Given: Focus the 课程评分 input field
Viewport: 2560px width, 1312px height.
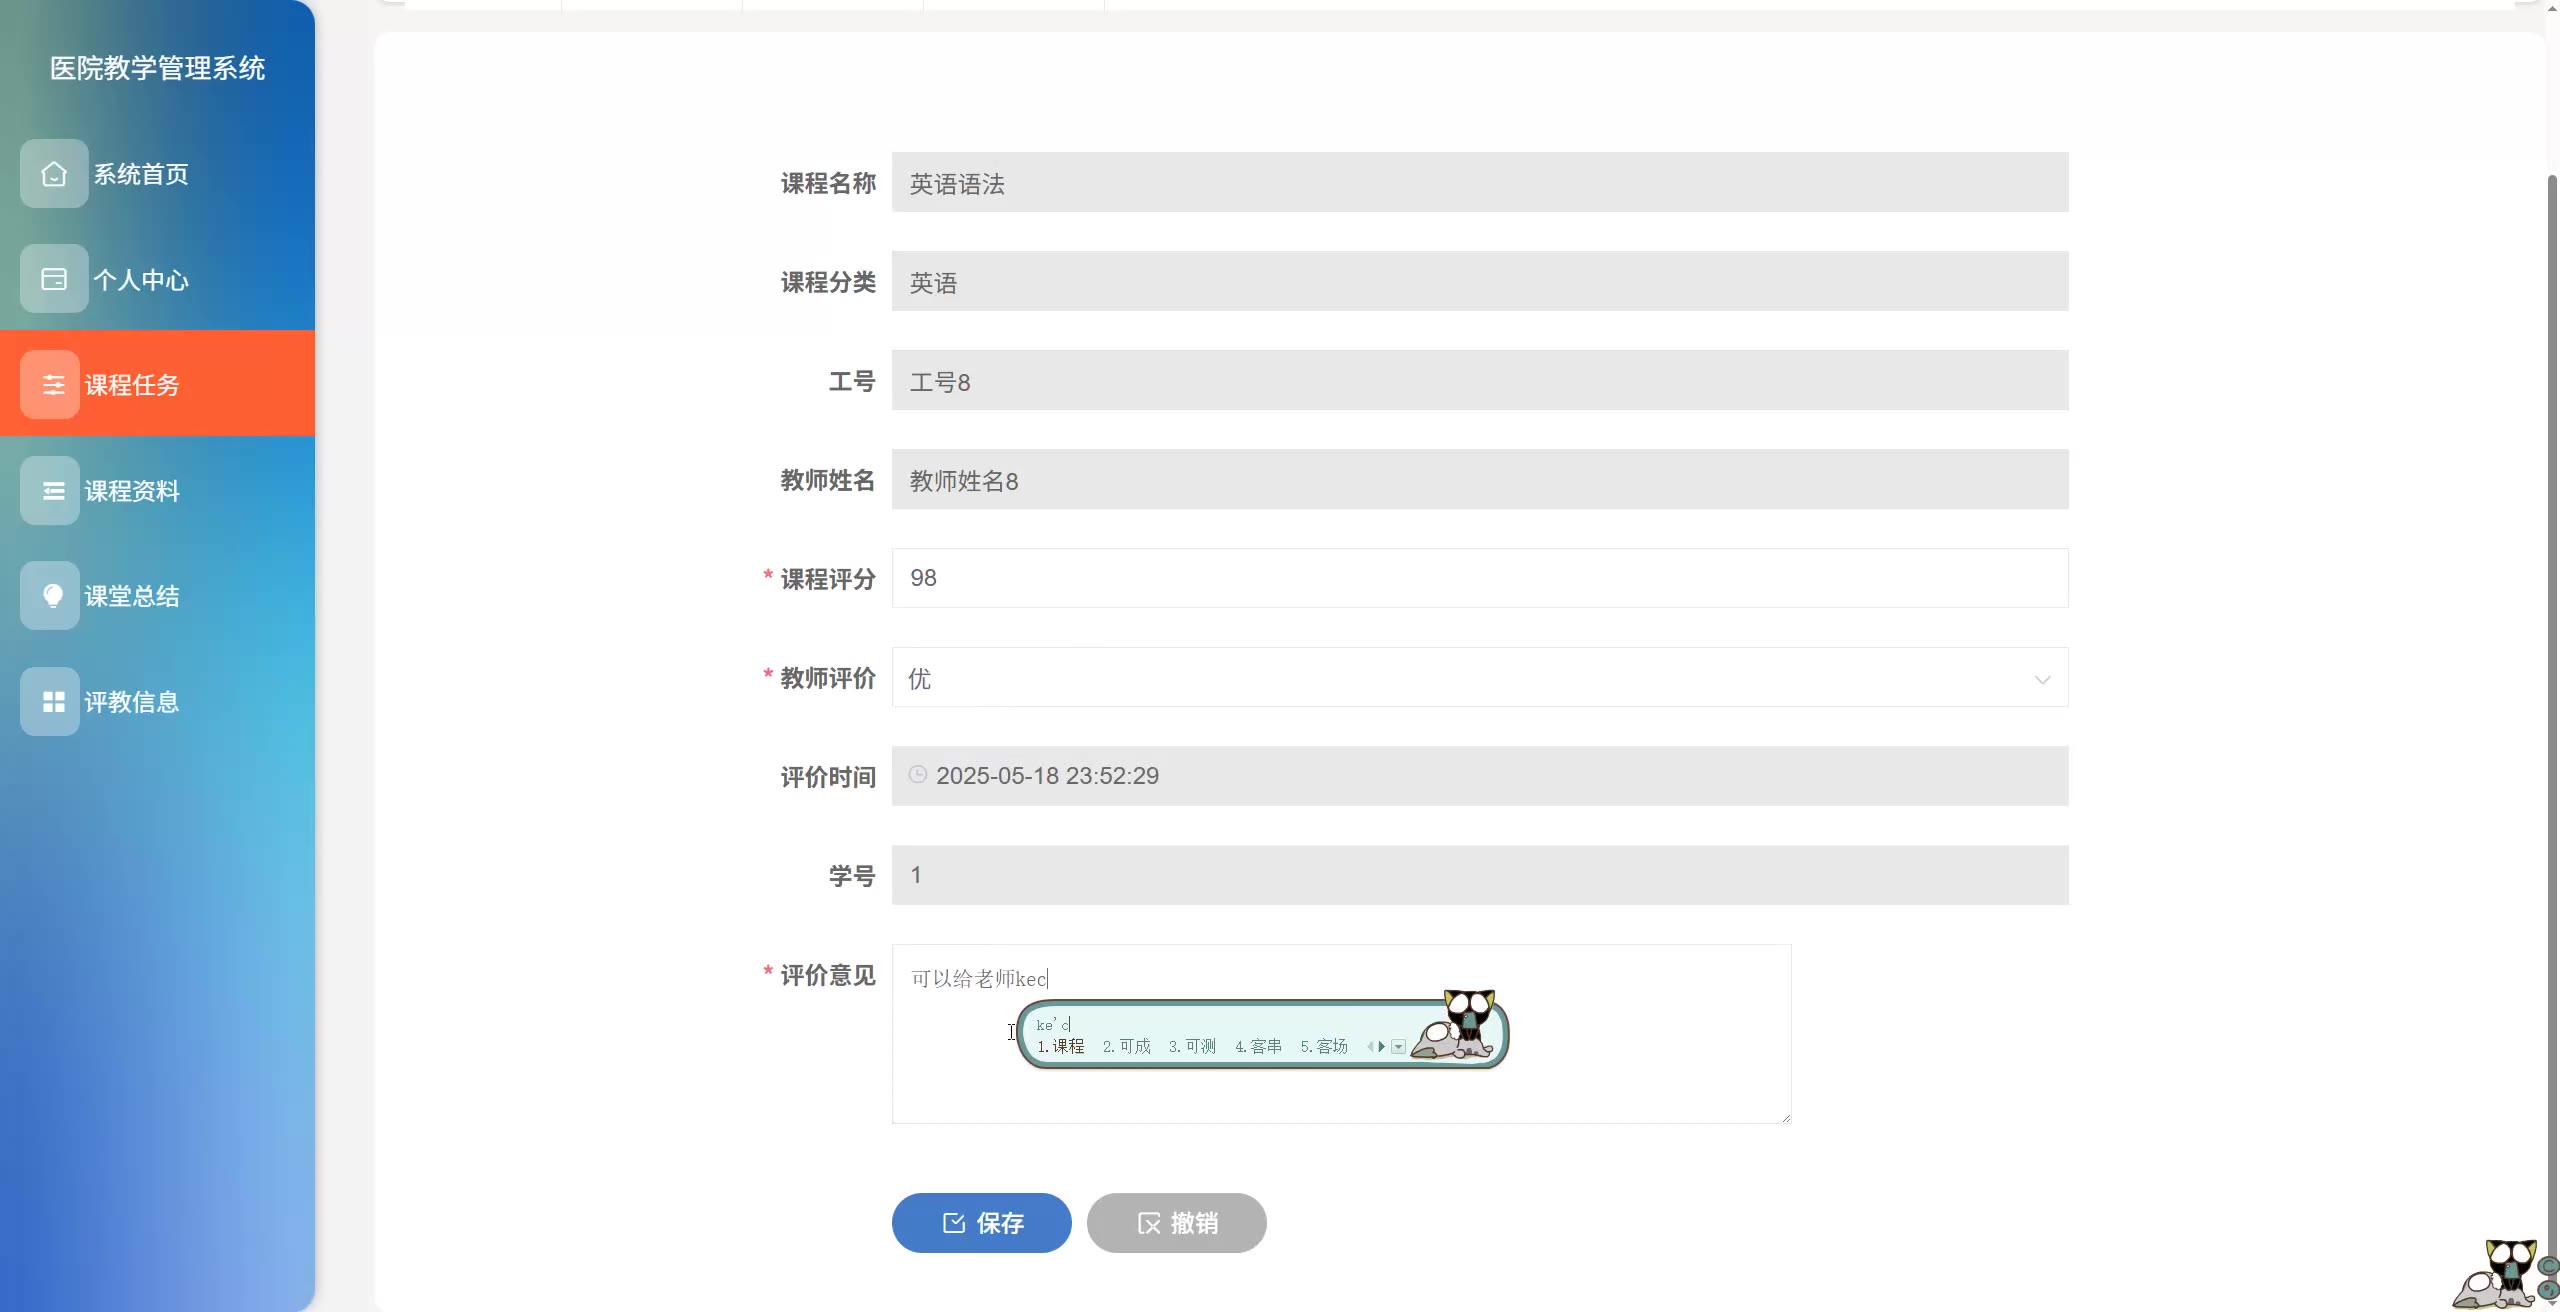Looking at the screenshot, I should 1479,578.
